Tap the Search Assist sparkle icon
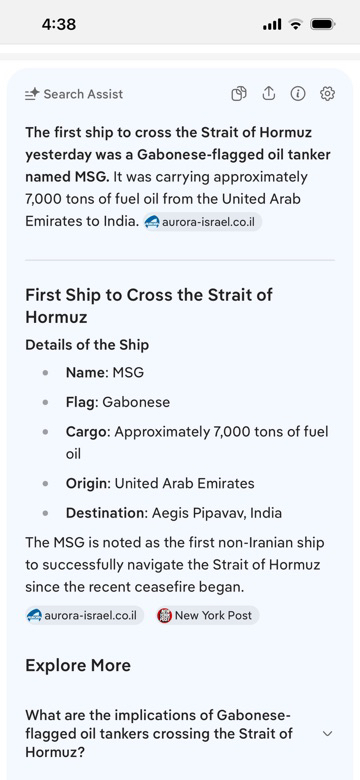 pyautogui.click(x=32, y=94)
